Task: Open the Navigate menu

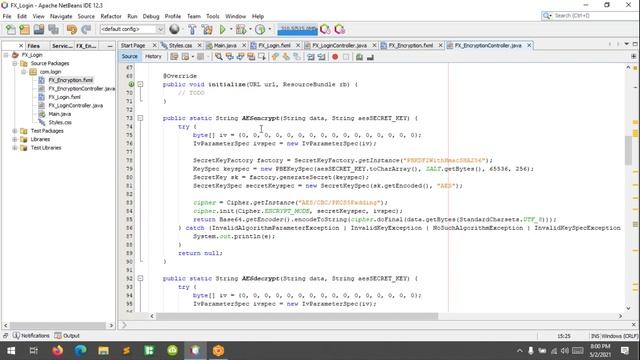Action: pos(61,16)
